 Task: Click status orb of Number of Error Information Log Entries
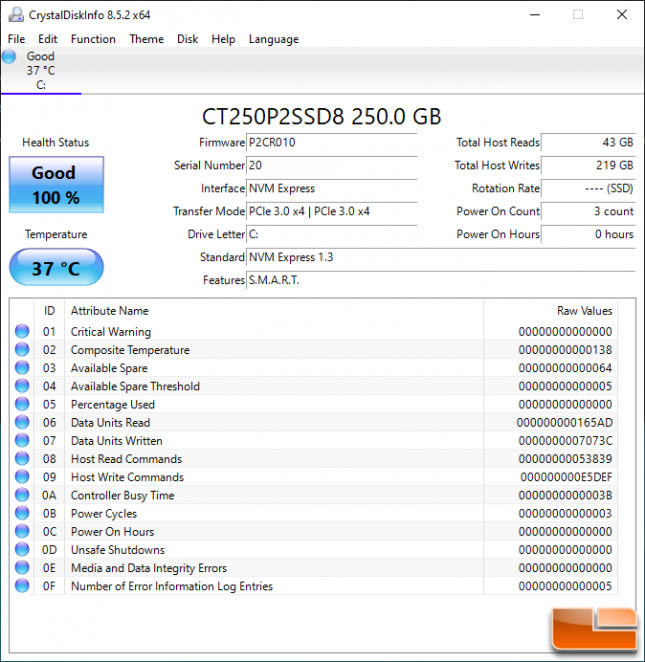click(x=22, y=586)
